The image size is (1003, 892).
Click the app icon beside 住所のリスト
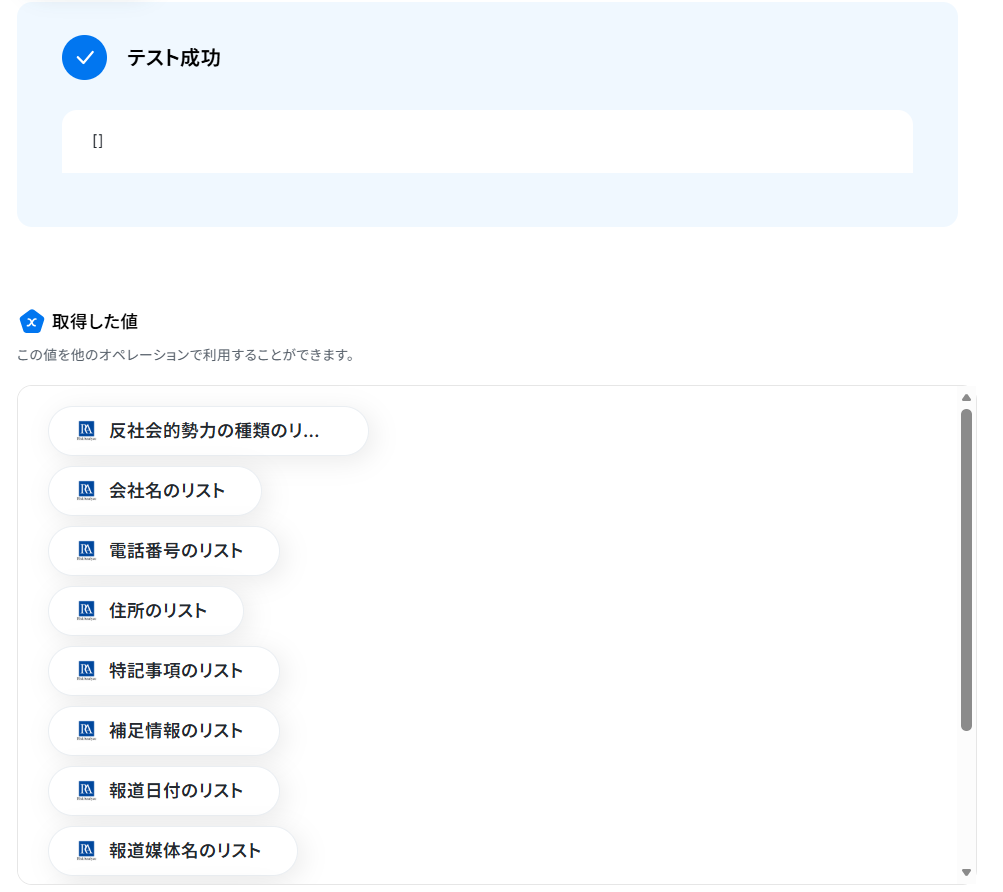[86, 611]
